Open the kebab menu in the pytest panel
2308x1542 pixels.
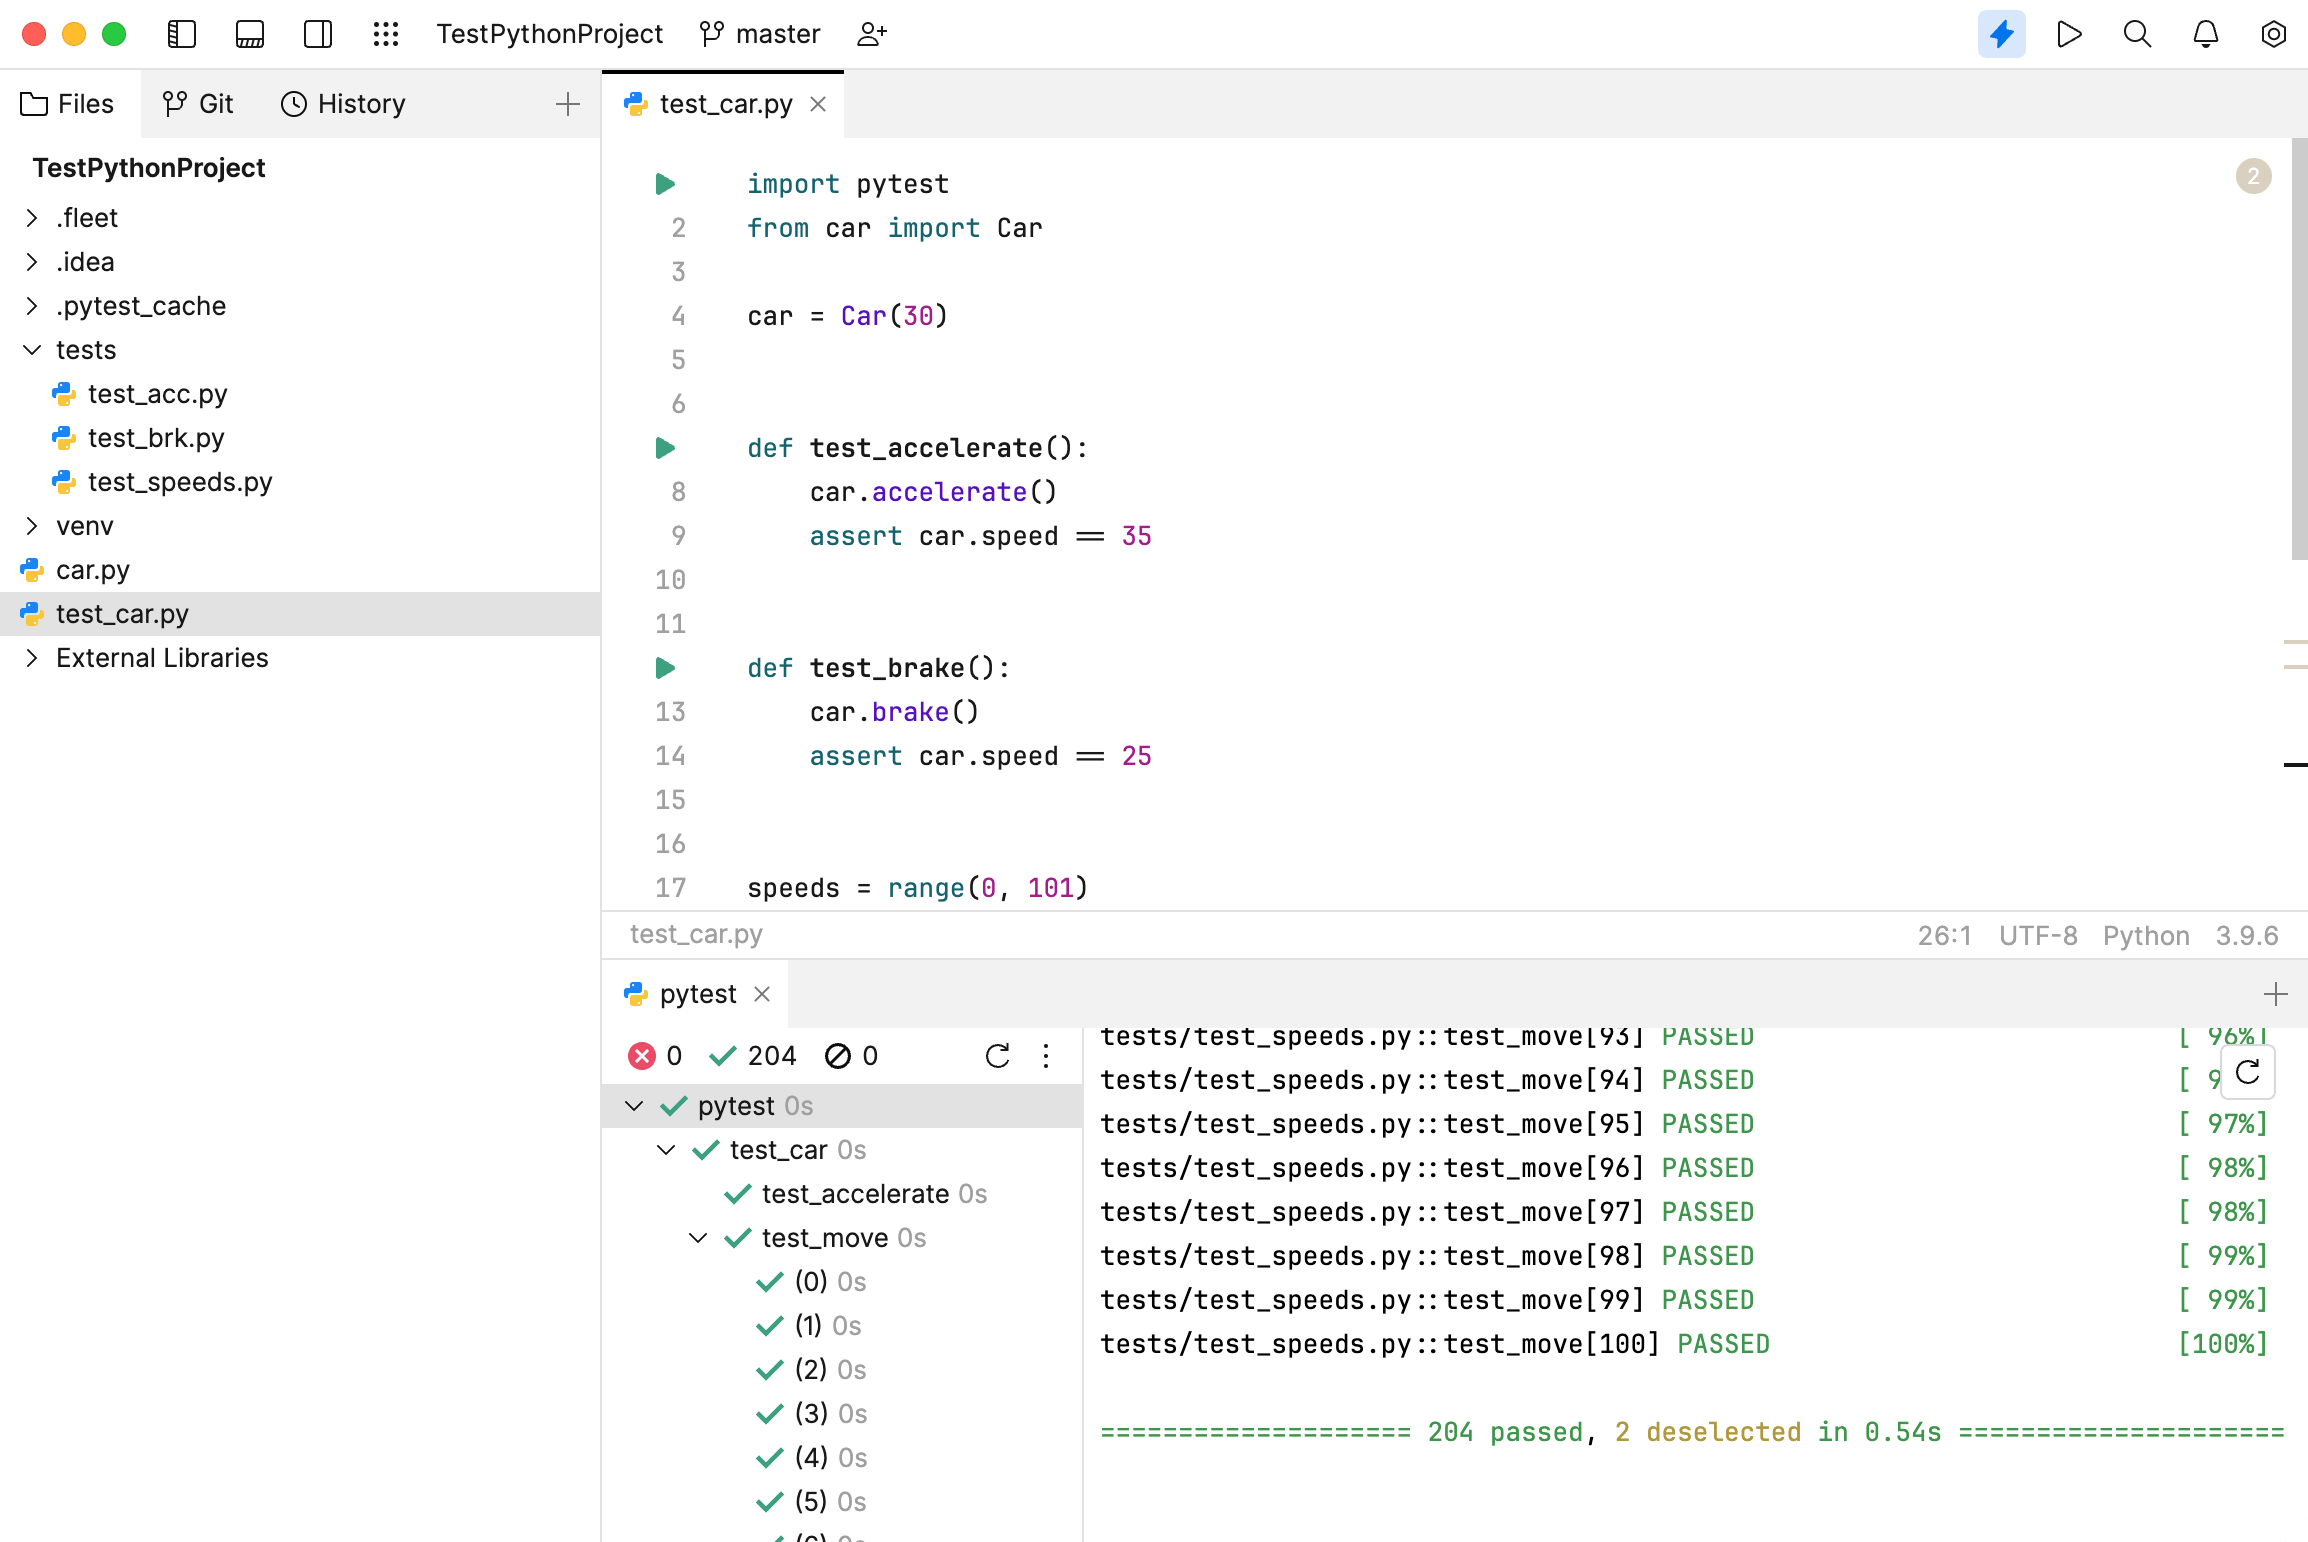(x=1046, y=1056)
